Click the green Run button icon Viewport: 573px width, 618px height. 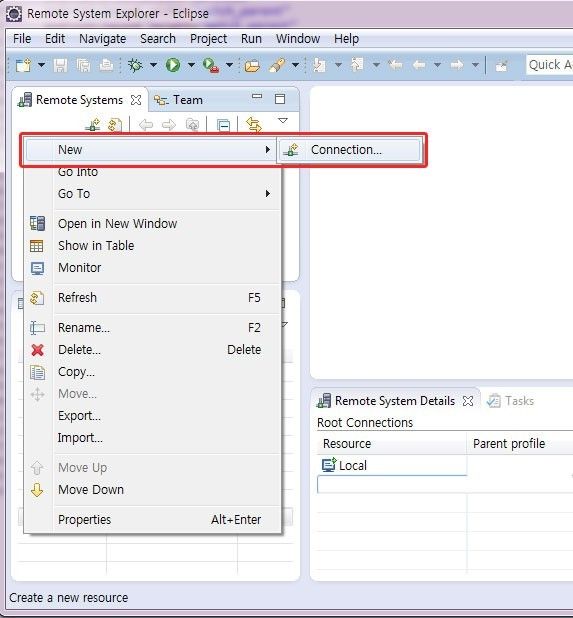[x=173, y=65]
